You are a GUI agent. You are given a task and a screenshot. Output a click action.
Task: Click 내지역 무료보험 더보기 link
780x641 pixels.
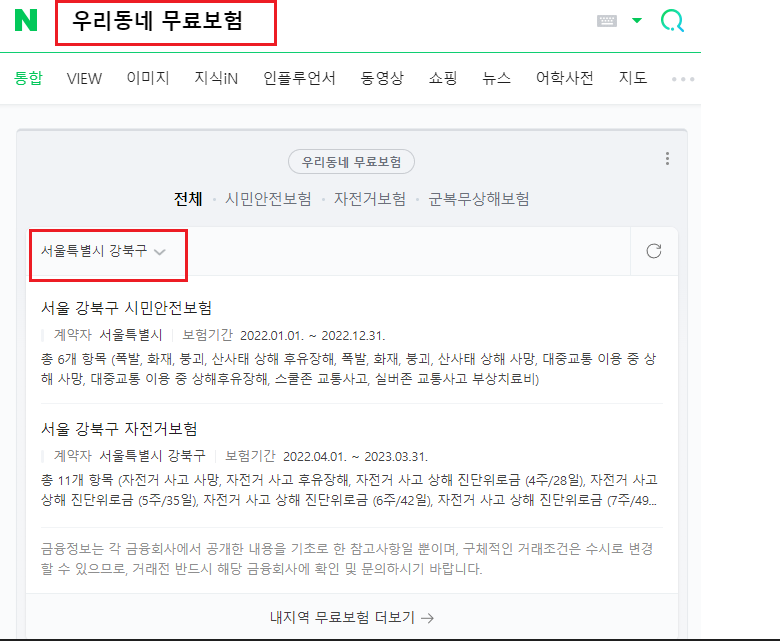point(352,618)
